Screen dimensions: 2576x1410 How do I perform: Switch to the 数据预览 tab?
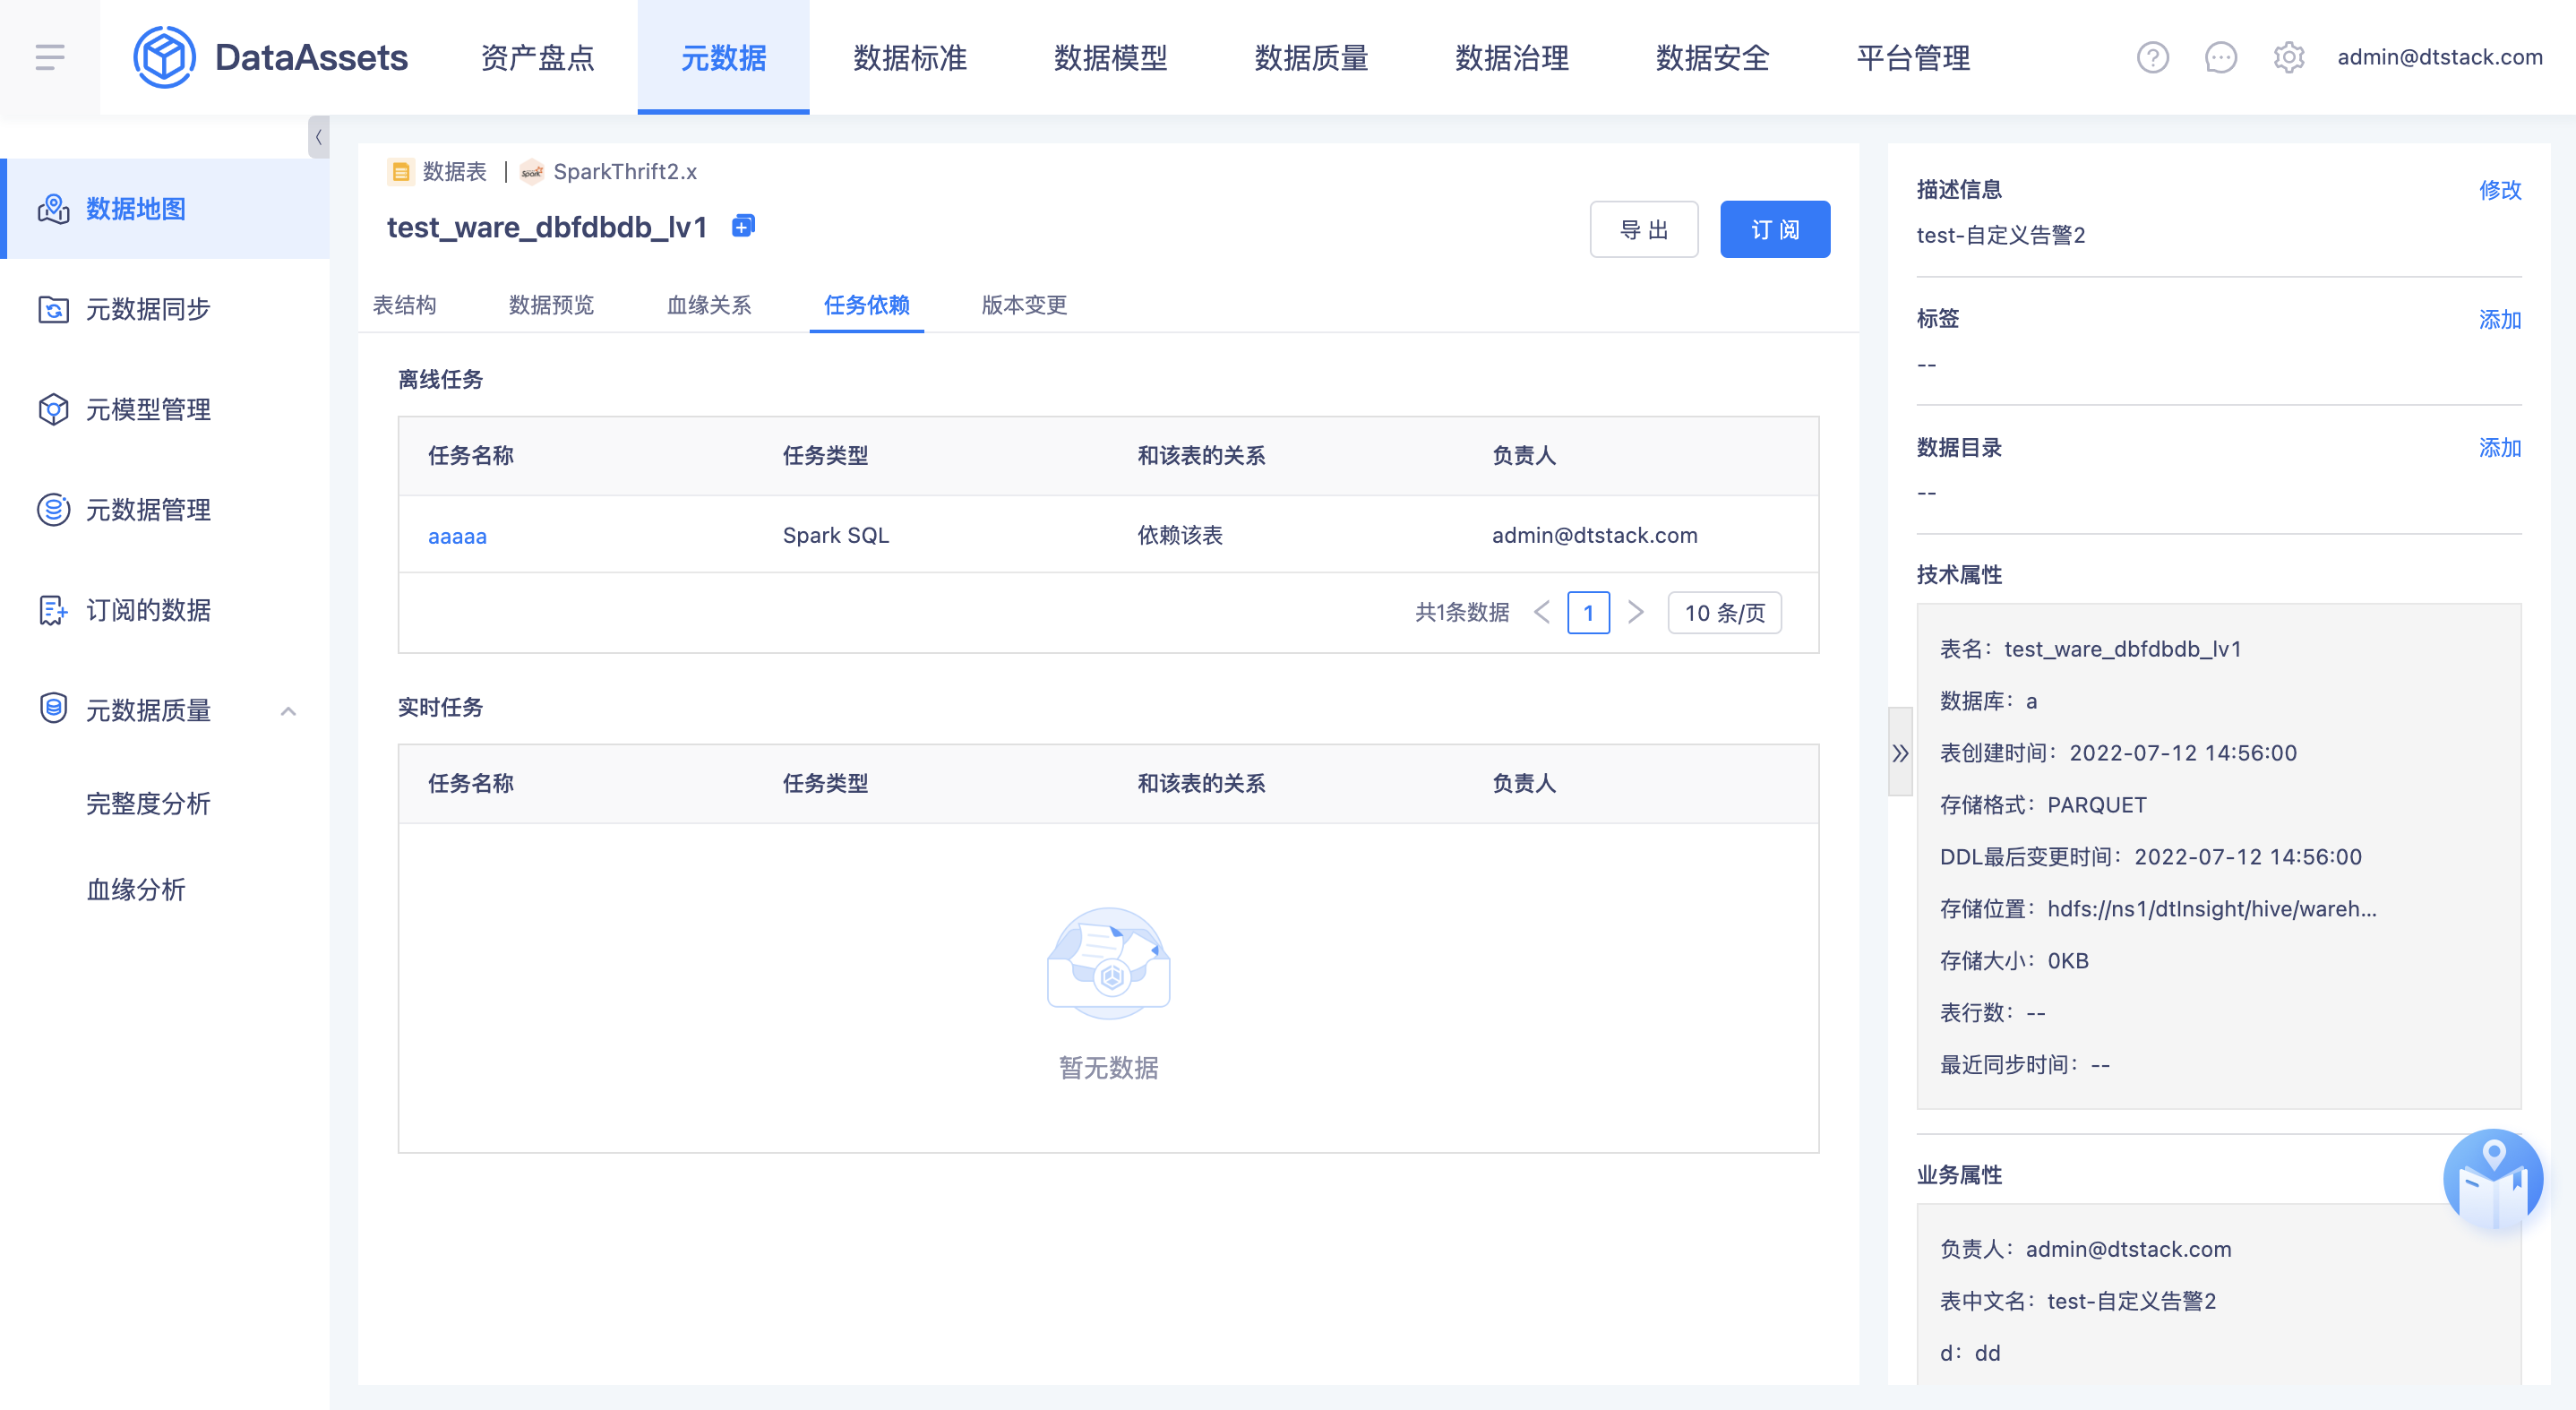click(551, 305)
